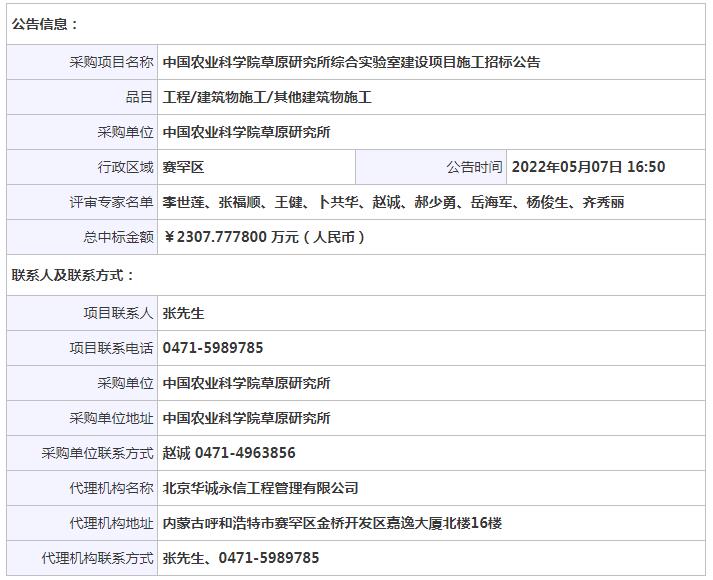Click the '总中标金额' label
Image resolution: width=713 pixels, height=580 pixels.
coord(118,237)
